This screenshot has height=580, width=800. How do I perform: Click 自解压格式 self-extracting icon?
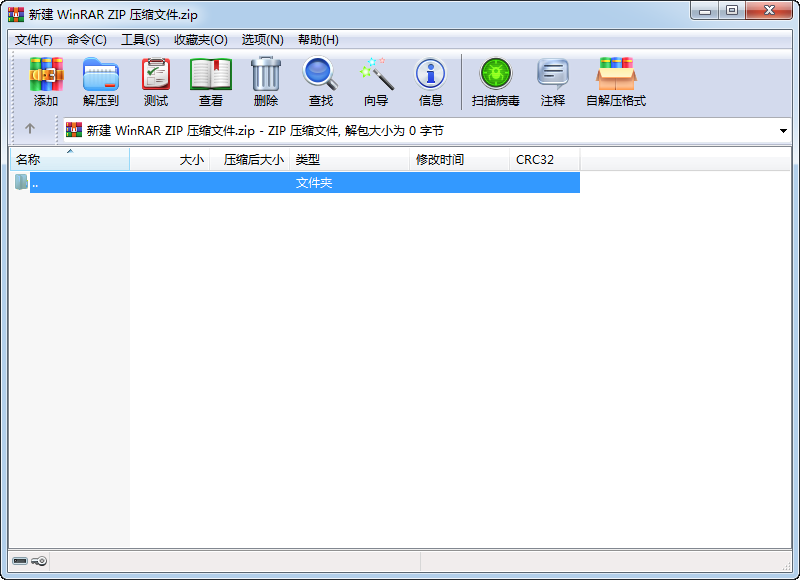pos(616,82)
